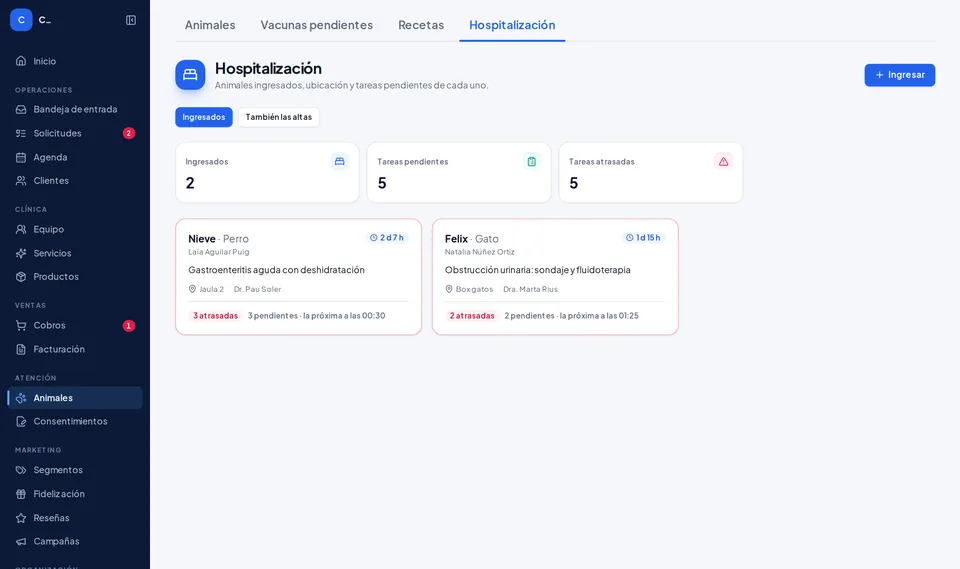The height and width of the screenshot is (569, 960).
Task: Switch to the Recetas tab
Action: (421, 25)
